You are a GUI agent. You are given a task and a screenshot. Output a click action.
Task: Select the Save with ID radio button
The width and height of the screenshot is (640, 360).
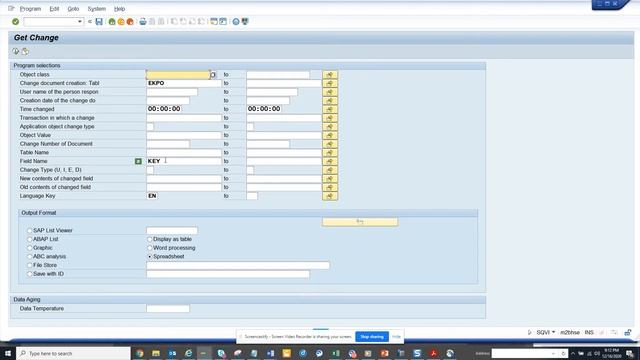pos(29,274)
